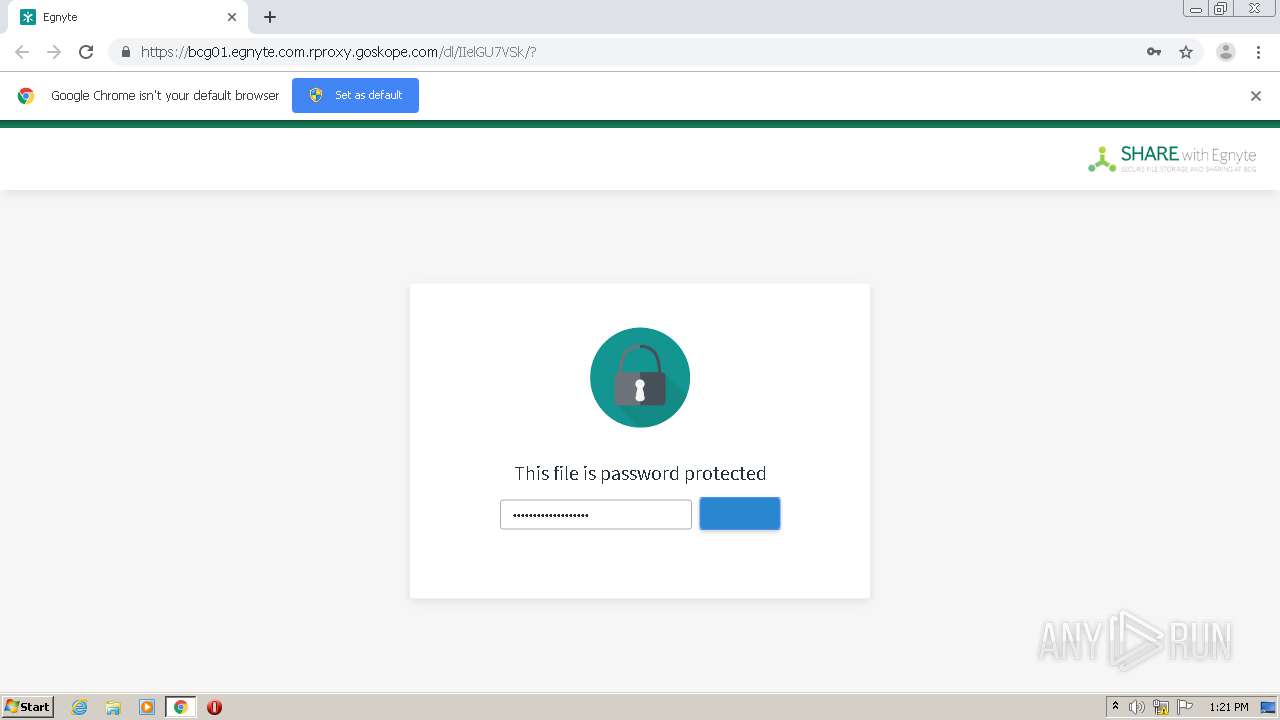The width and height of the screenshot is (1280, 720).
Task: Restore down the Chrome window
Action: tap(1221, 9)
